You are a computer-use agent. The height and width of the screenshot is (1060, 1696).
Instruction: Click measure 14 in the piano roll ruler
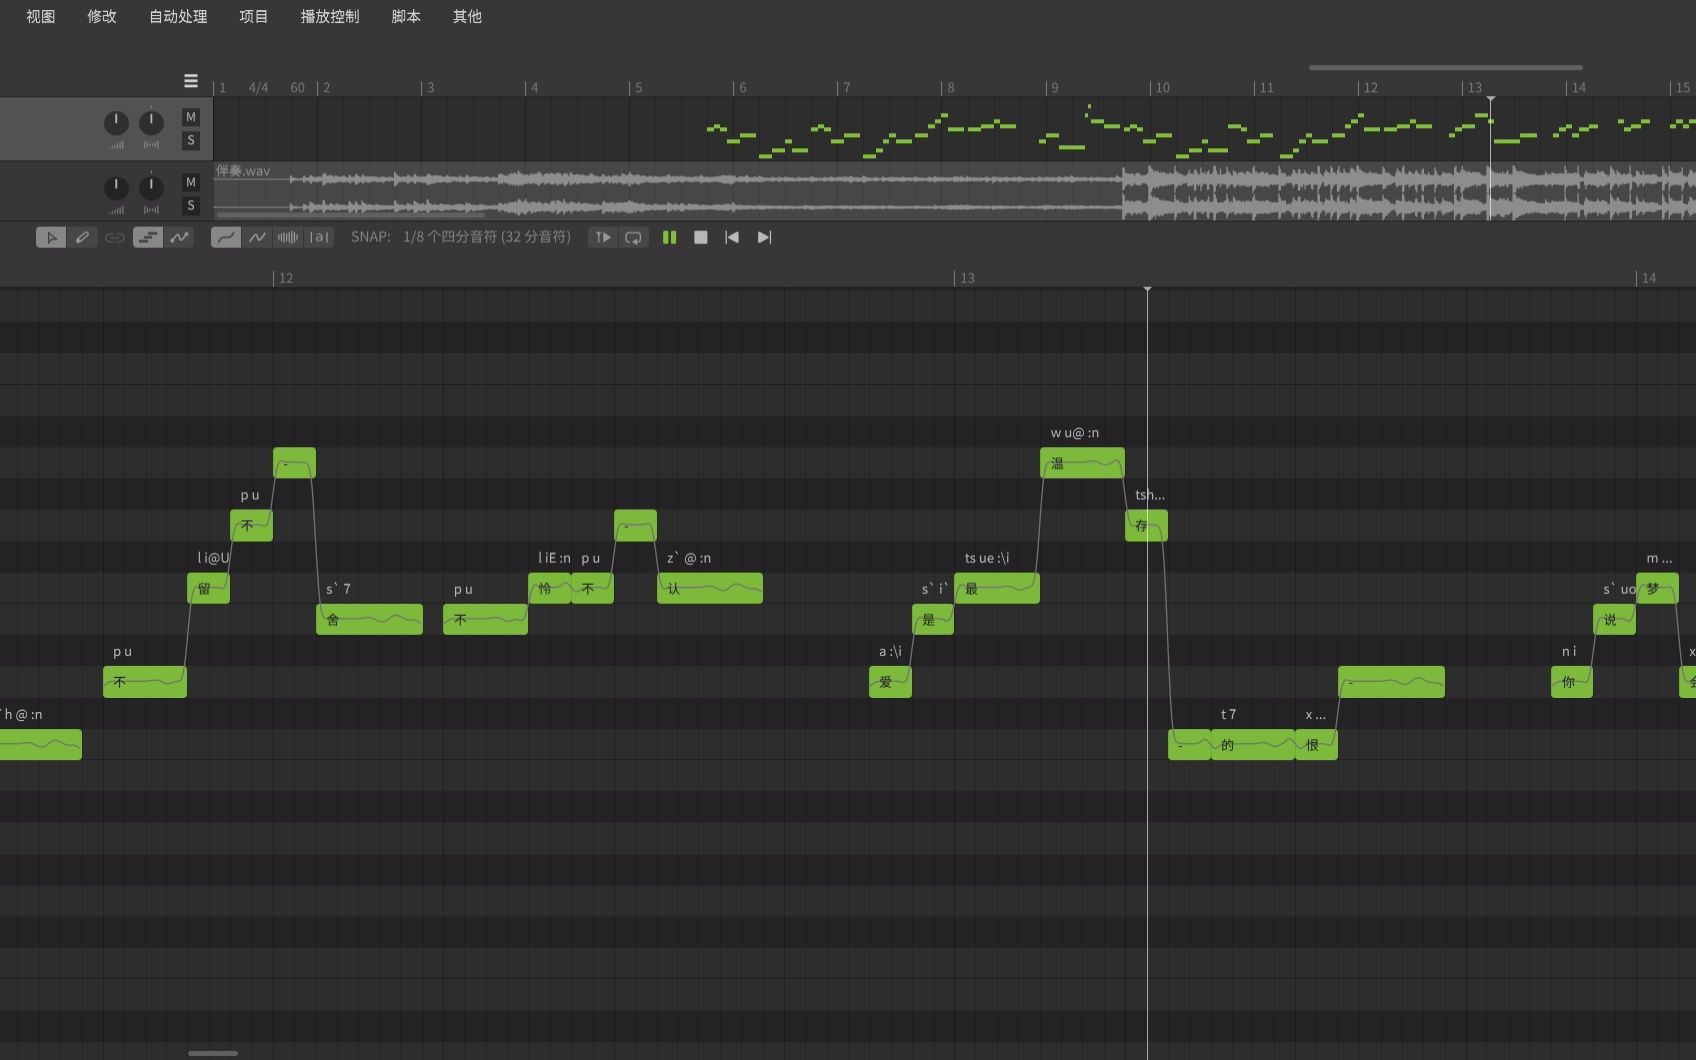pos(1649,278)
